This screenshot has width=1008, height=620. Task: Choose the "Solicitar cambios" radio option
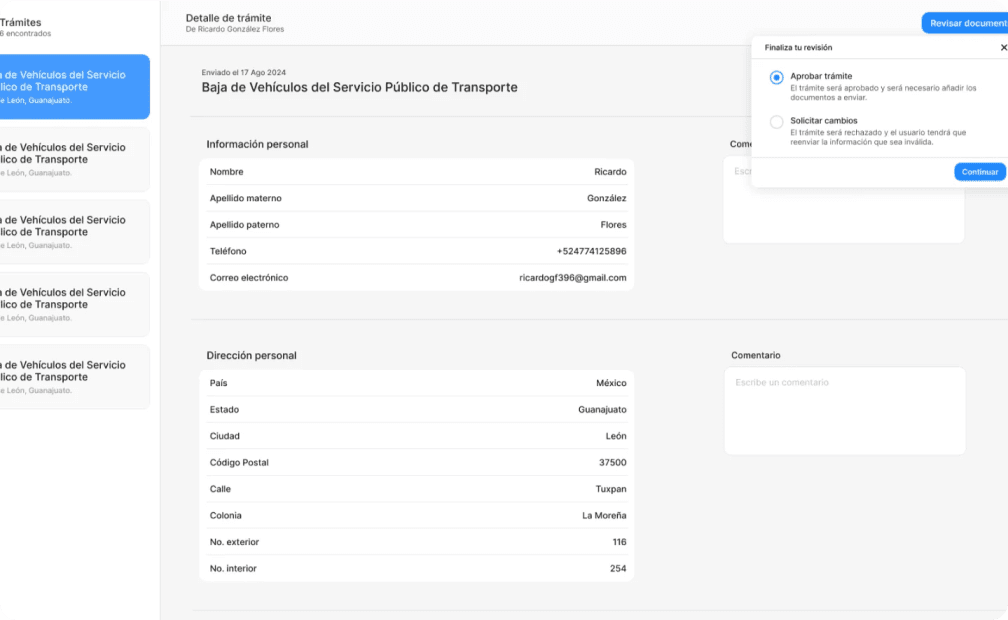pyautogui.click(x=777, y=122)
